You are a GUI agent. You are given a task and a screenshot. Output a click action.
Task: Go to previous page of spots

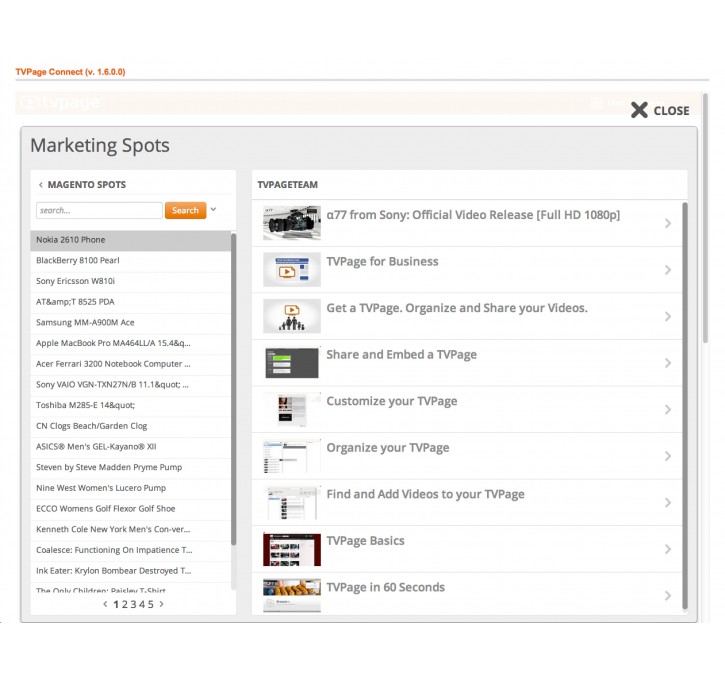[105, 604]
